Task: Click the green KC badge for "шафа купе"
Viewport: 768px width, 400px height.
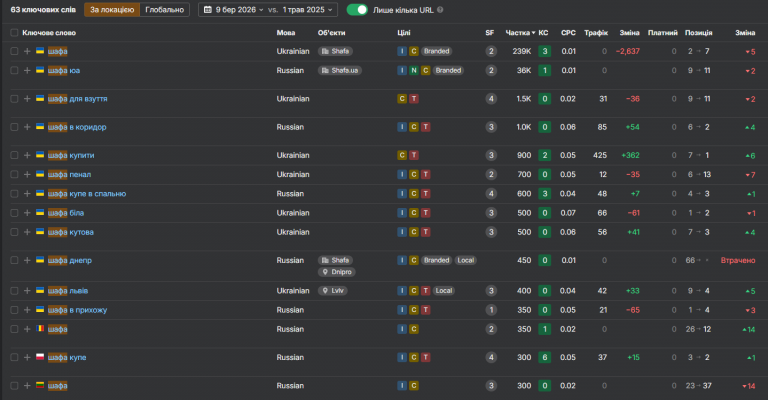Action: [544, 357]
